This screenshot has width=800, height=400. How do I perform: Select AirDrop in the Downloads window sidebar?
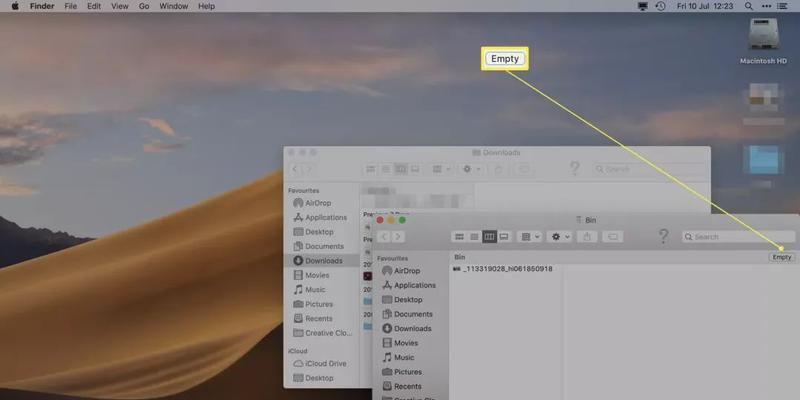[x=312, y=203]
